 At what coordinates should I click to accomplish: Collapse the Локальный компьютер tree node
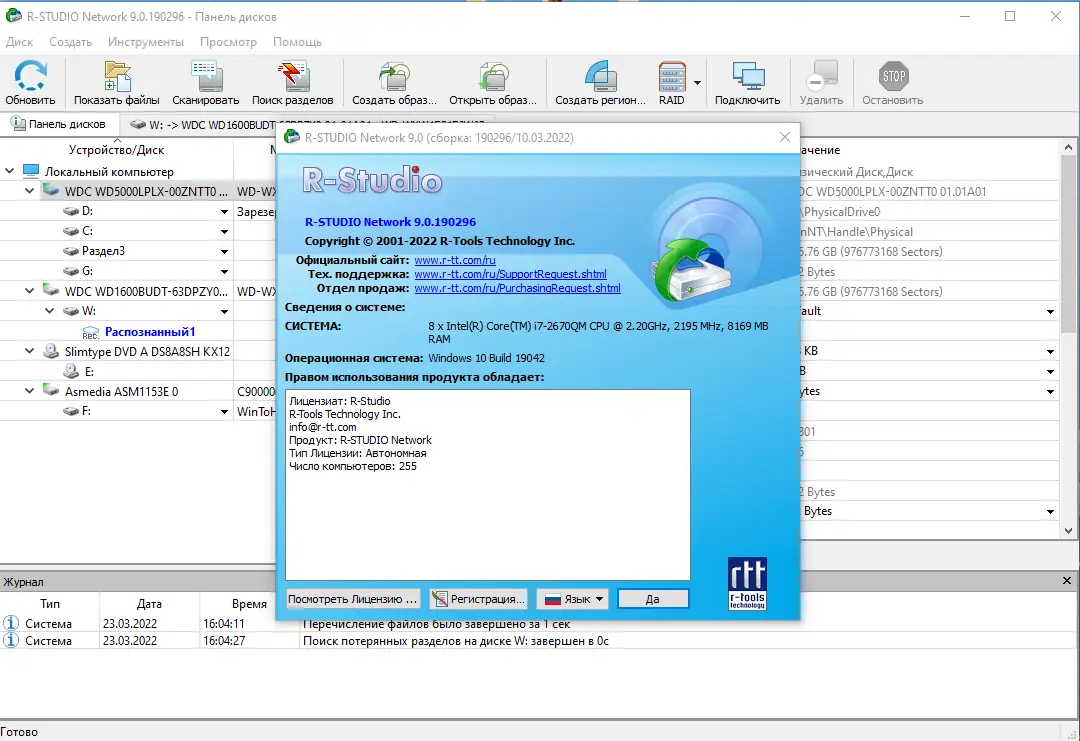(10, 171)
